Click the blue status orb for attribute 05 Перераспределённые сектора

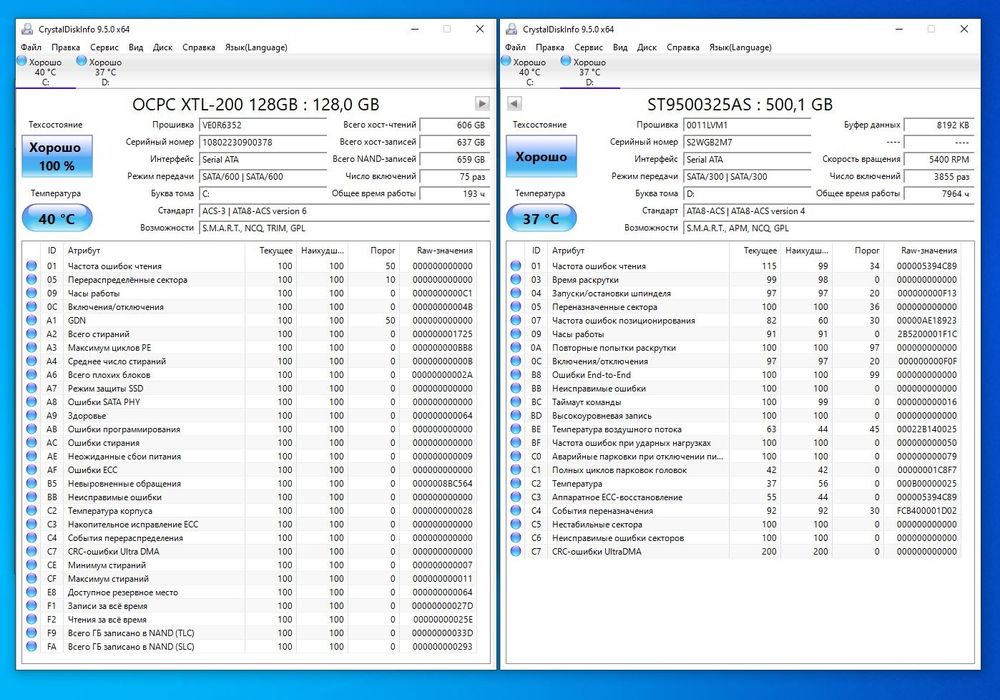point(31,279)
